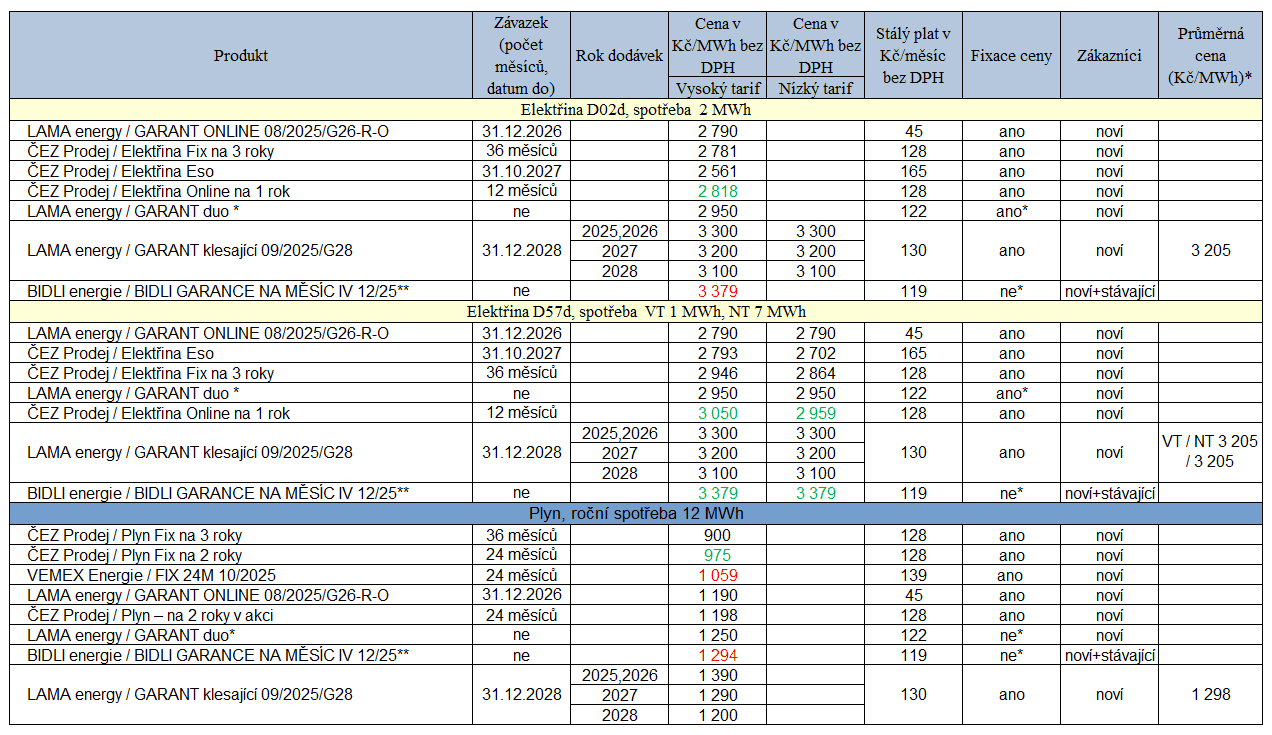Click the "Vysoký tarif" subheader cell
Screen dimensions: 1272x735
coord(717,88)
